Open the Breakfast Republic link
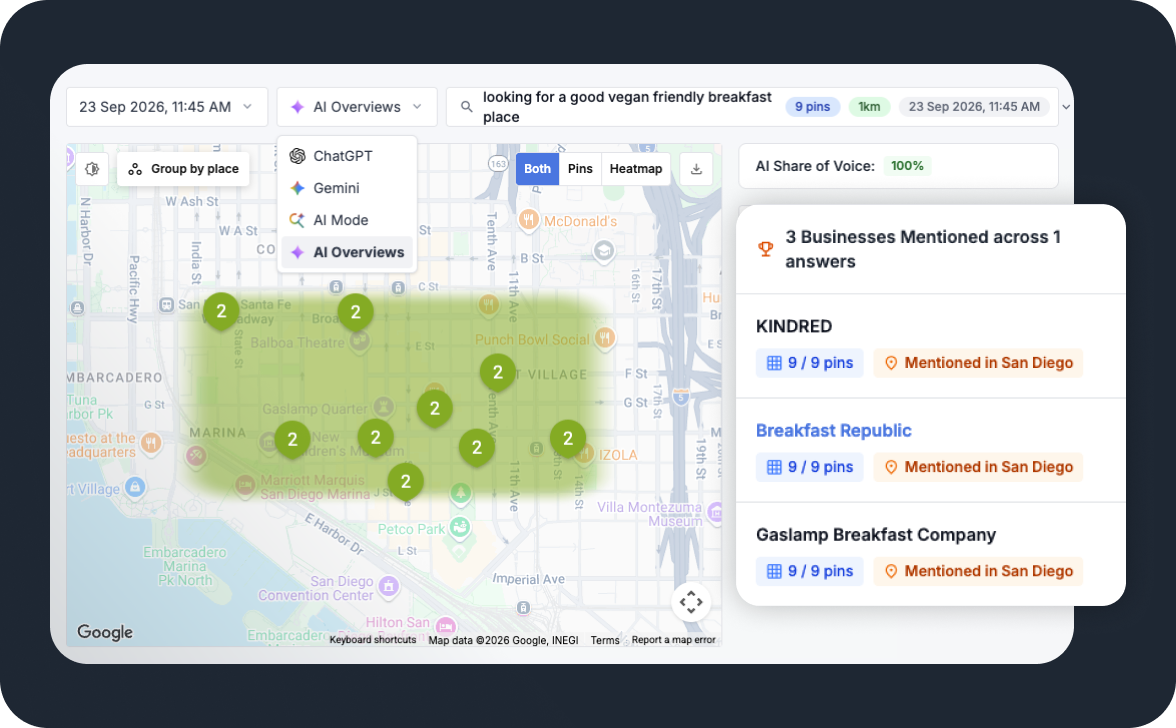 (x=833, y=431)
